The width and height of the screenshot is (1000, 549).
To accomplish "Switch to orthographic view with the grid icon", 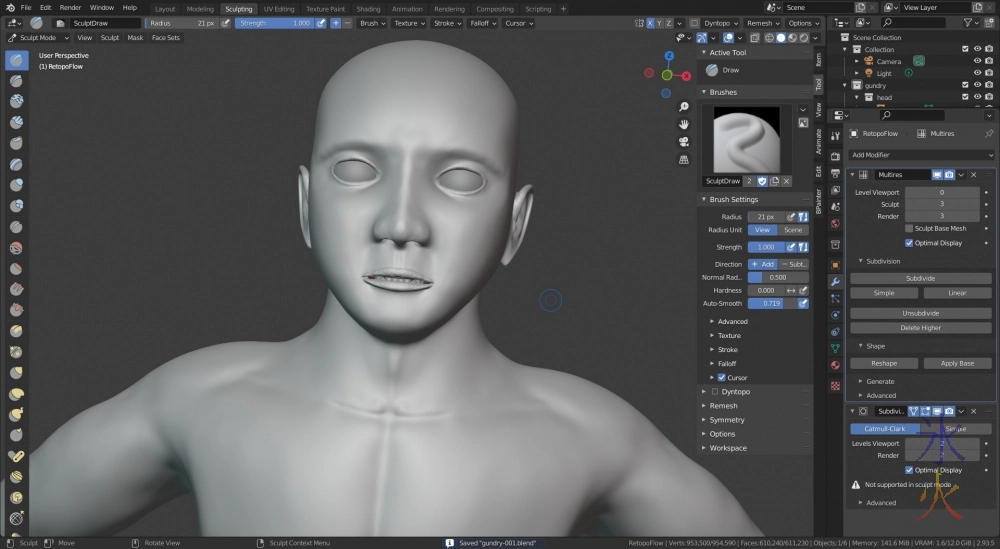I will (x=683, y=158).
